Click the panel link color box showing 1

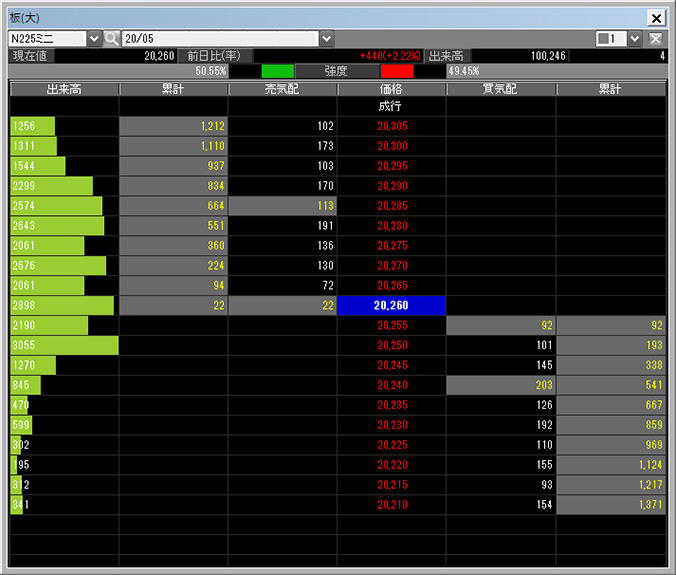(611, 39)
